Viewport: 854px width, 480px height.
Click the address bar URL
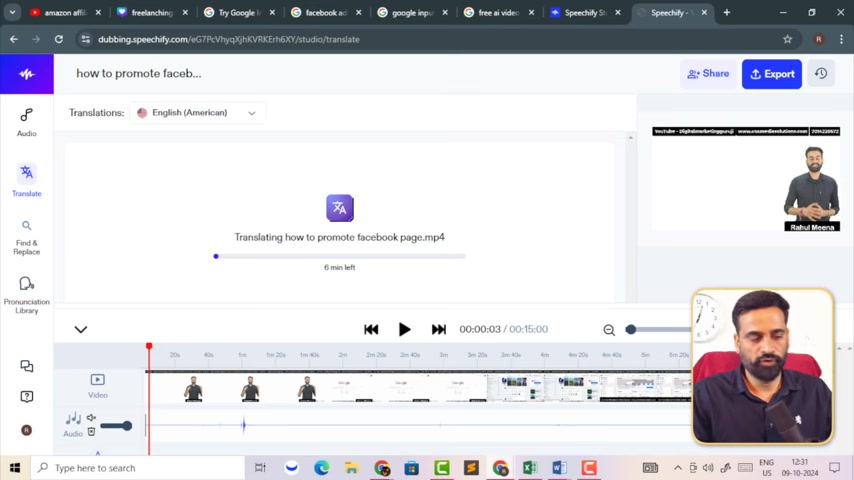229,39
